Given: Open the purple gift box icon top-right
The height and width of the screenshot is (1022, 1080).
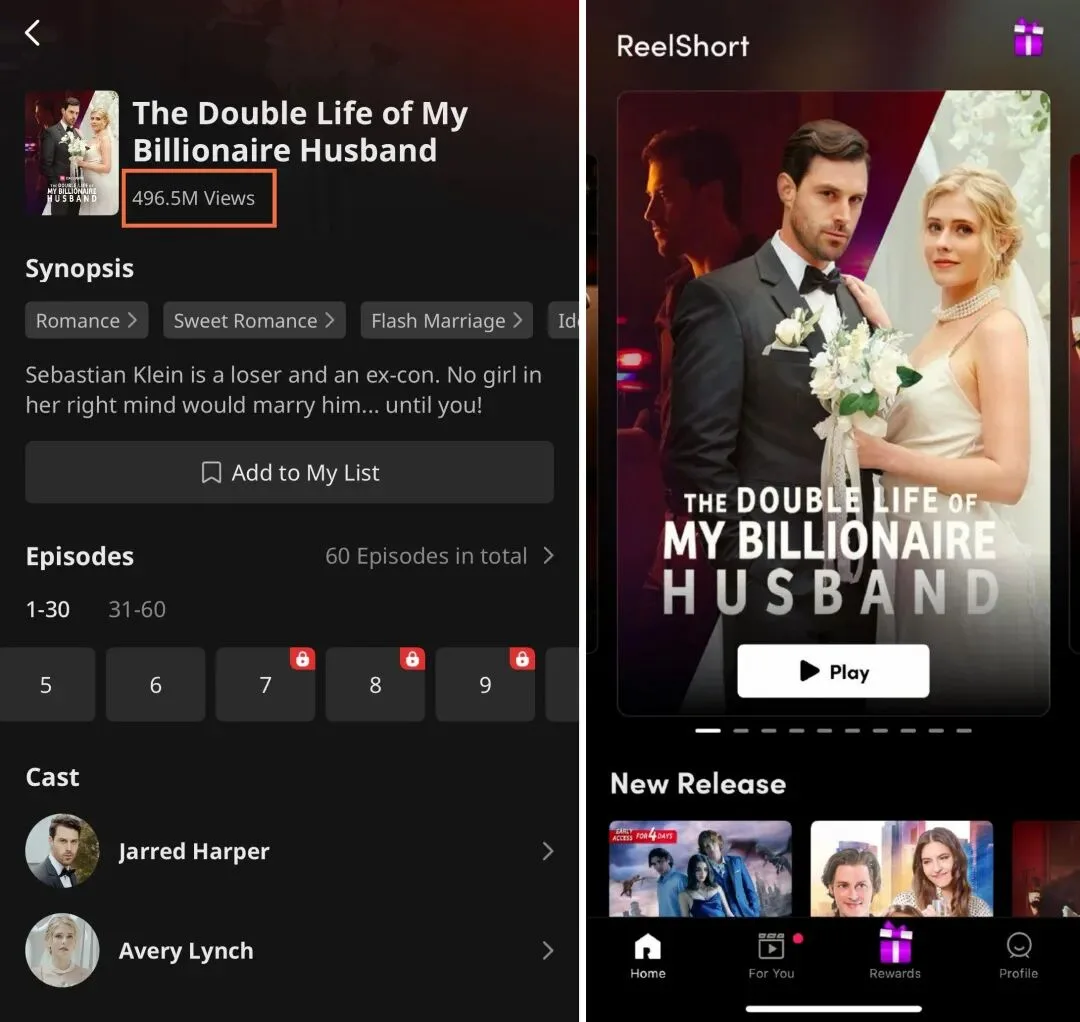Looking at the screenshot, I should 1028,39.
